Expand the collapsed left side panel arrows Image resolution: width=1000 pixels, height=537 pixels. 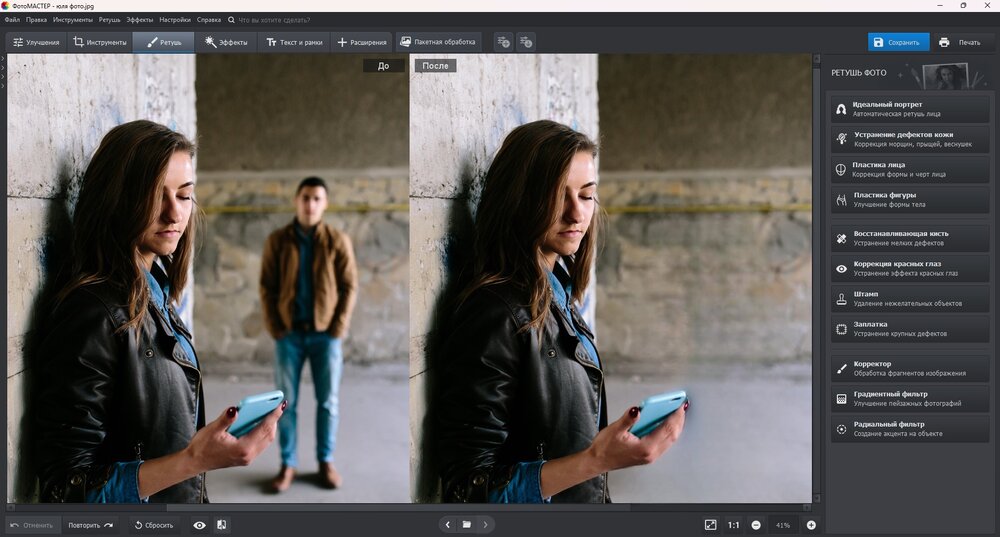(x=3, y=65)
